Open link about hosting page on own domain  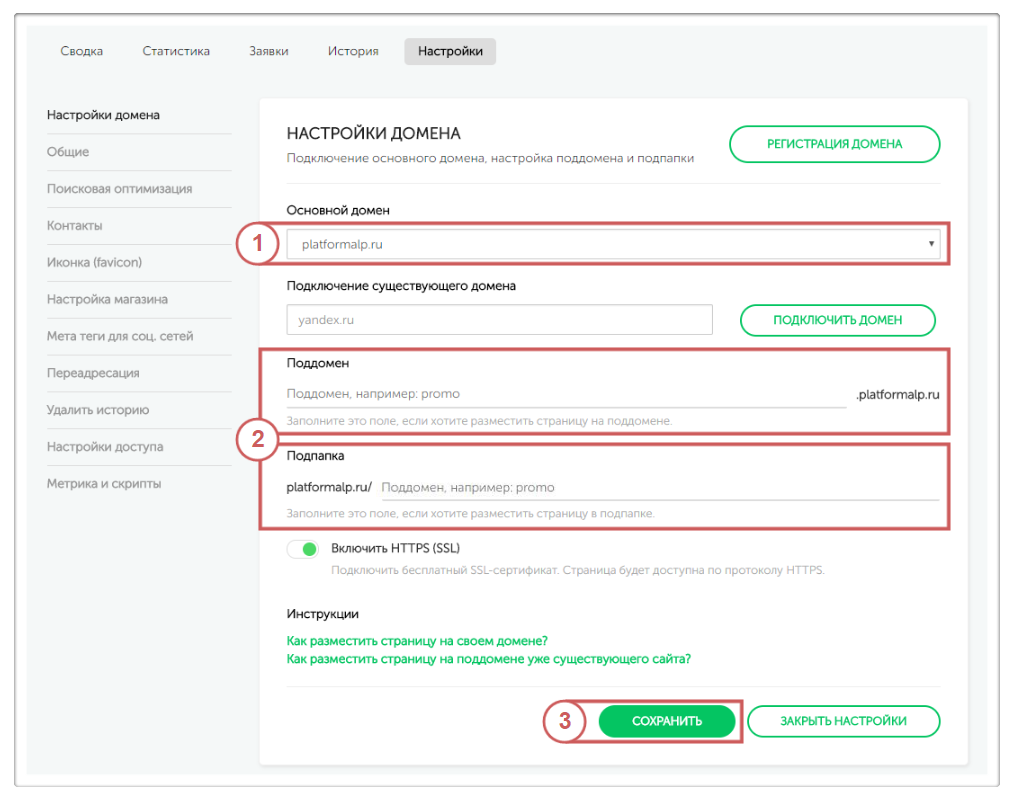(x=417, y=641)
